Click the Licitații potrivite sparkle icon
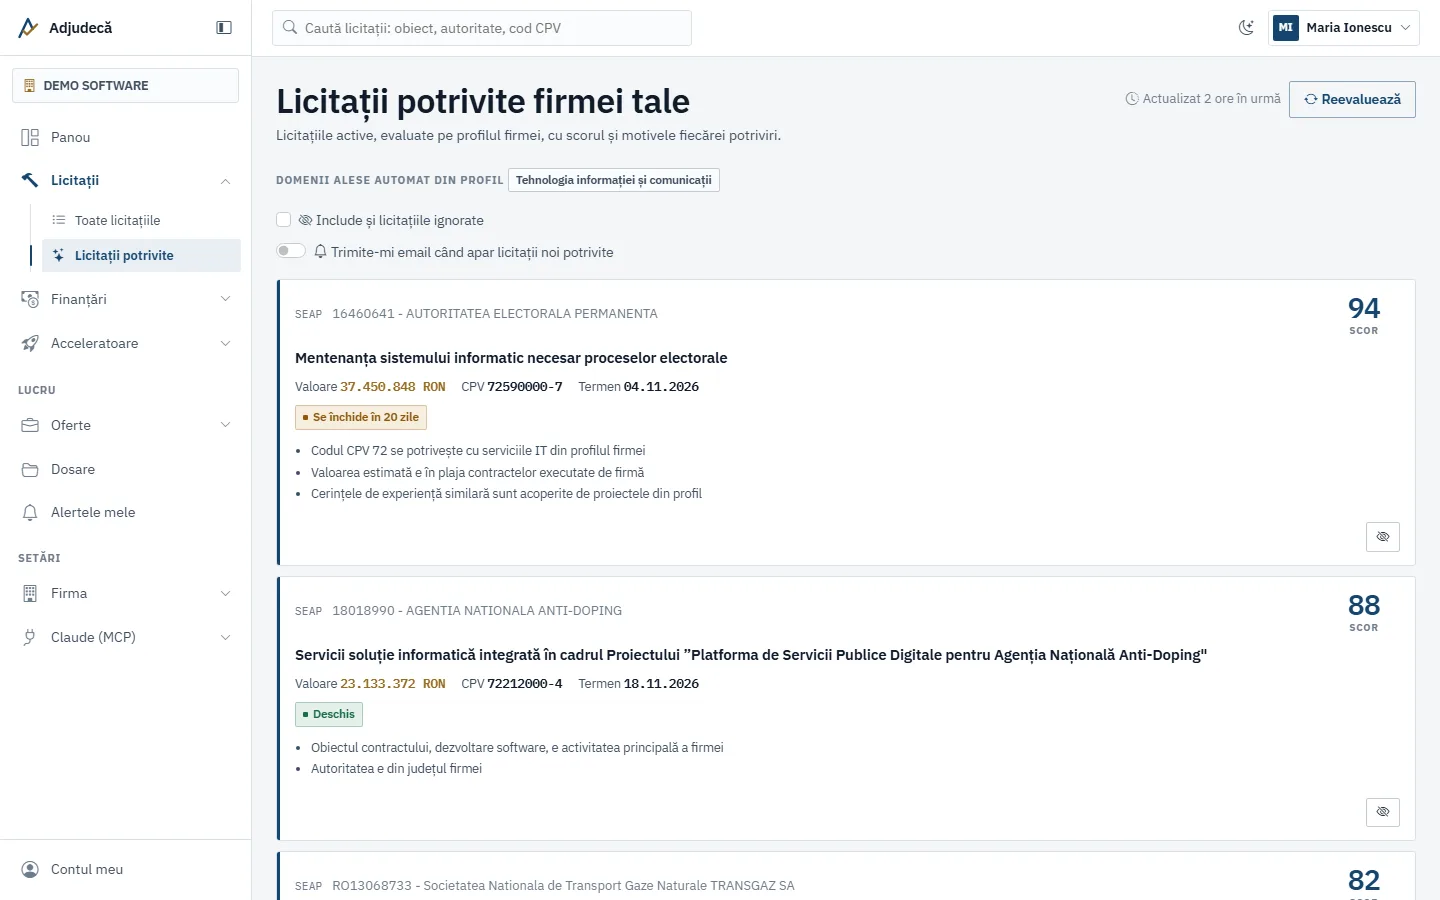The image size is (1440, 900). (59, 255)
